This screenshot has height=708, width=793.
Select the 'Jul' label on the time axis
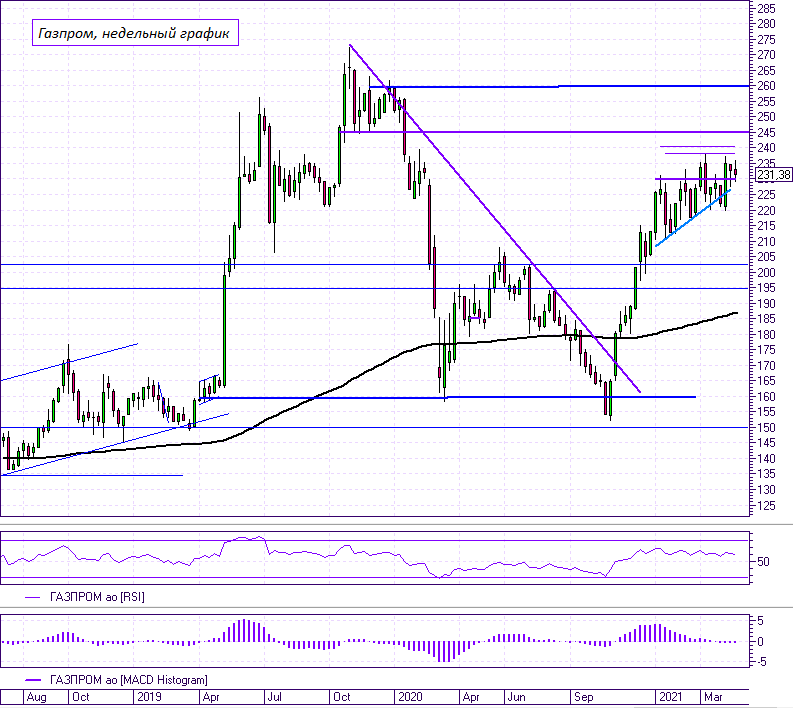click(275, 697)
